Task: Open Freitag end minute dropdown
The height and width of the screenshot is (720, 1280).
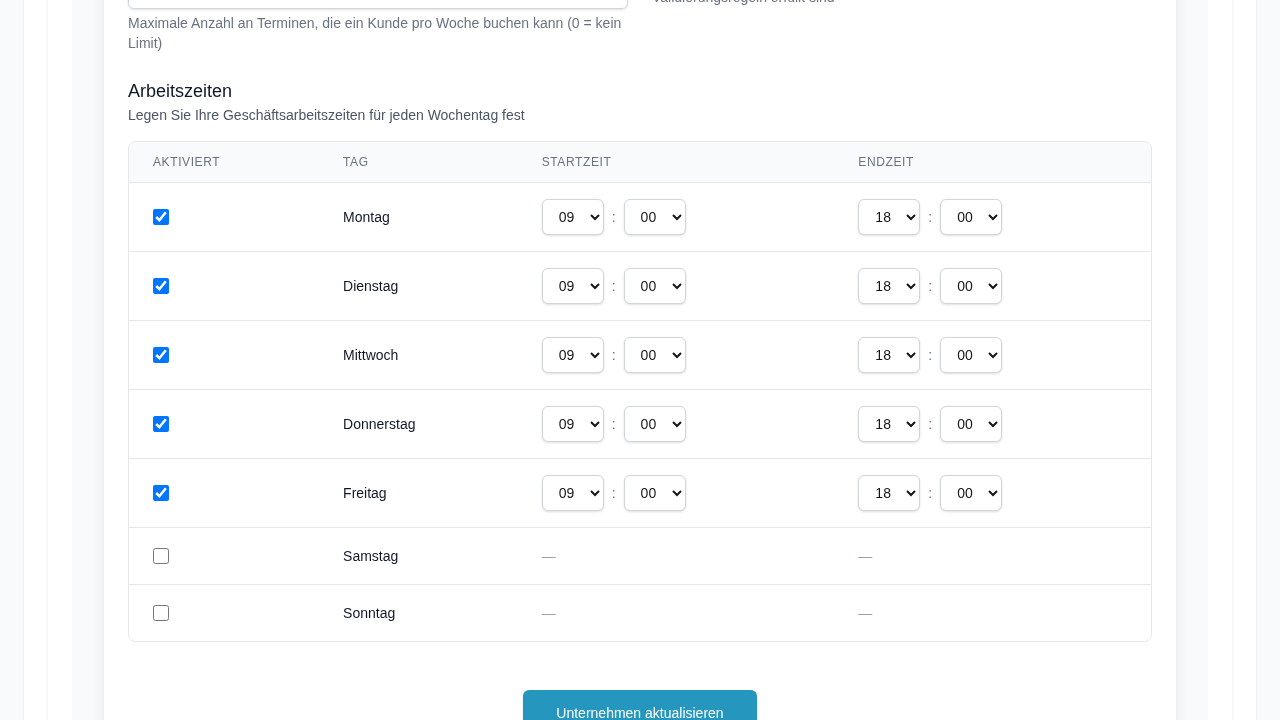Action: pos(970,493)
